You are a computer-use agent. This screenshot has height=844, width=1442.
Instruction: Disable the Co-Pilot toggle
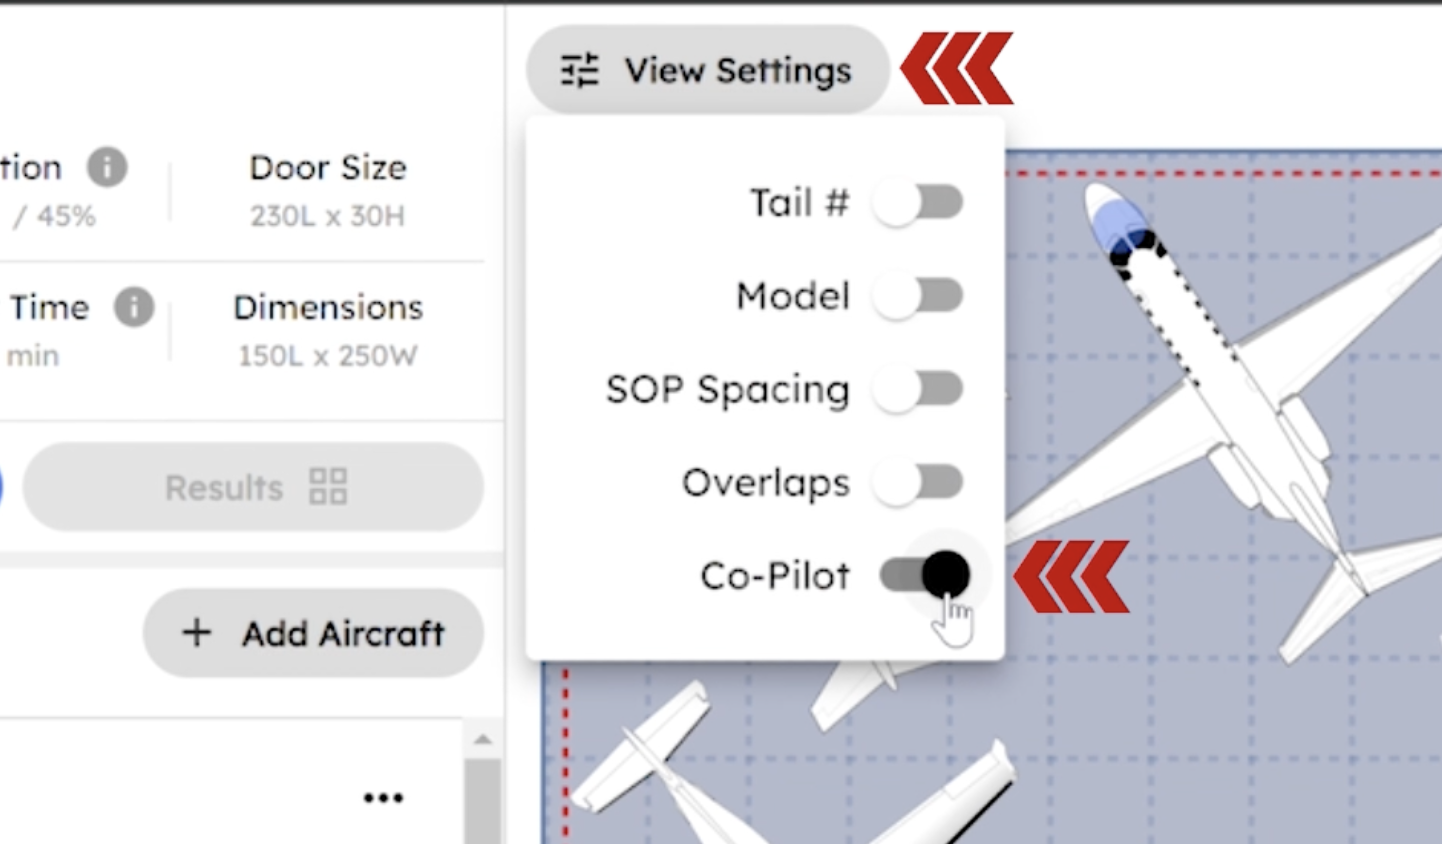click(926, 575)
